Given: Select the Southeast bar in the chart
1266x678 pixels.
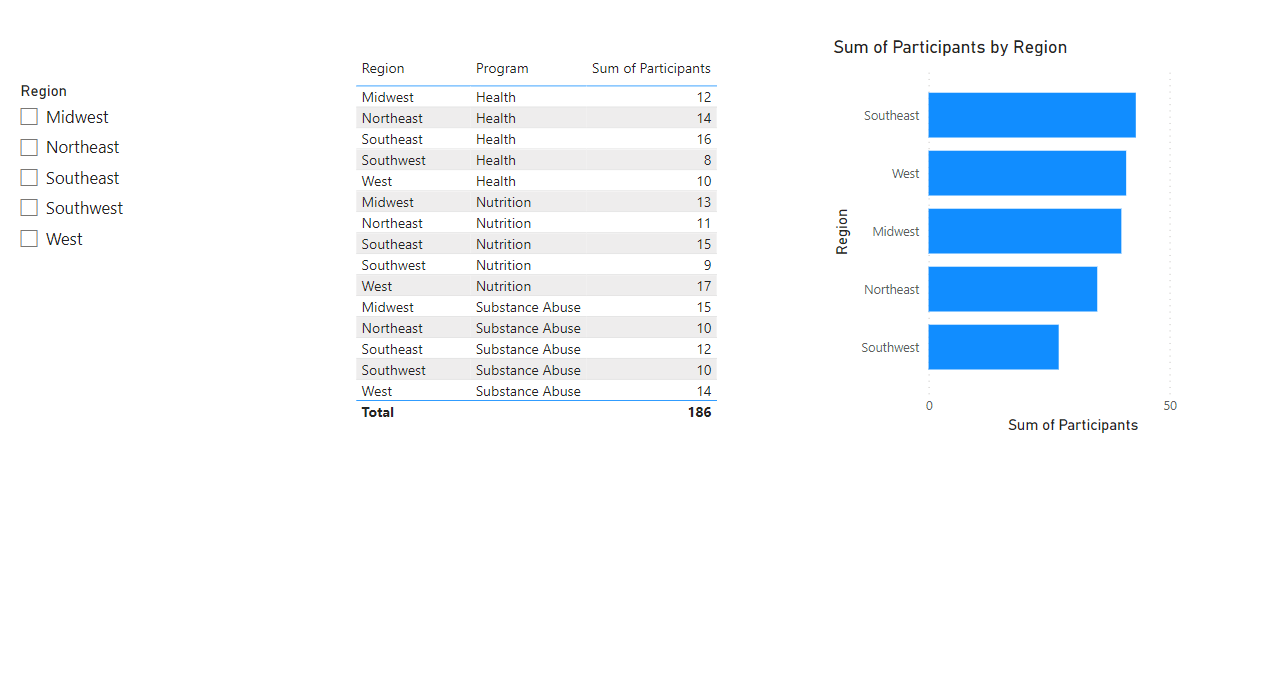Looking at the screenshot, I should [1030, 115].
